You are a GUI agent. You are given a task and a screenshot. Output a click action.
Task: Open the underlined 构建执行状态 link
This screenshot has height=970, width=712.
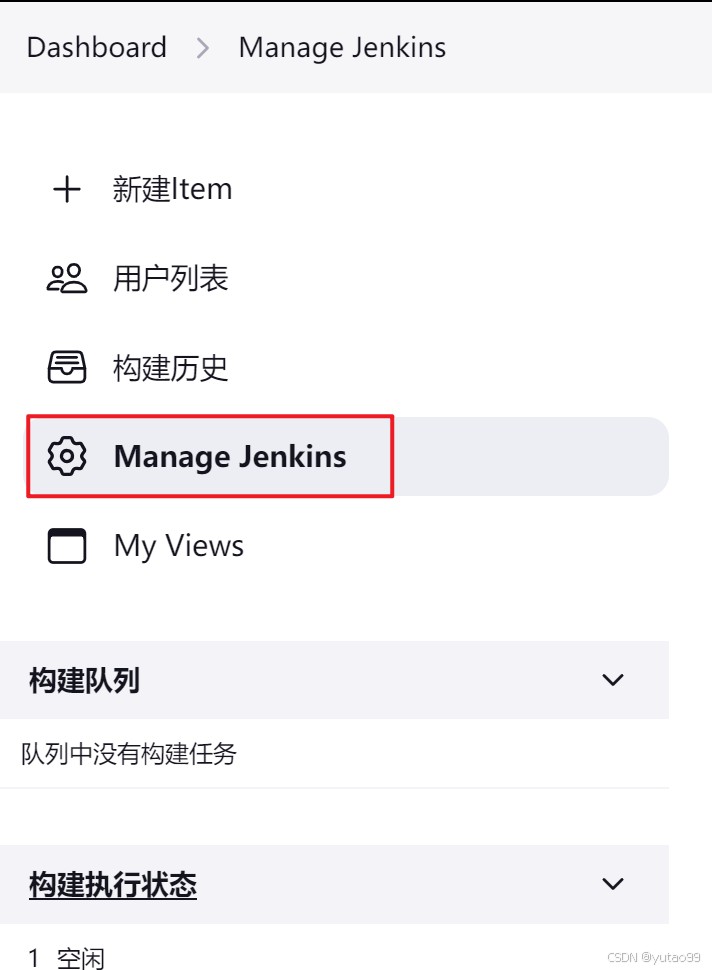click(113, 884)
